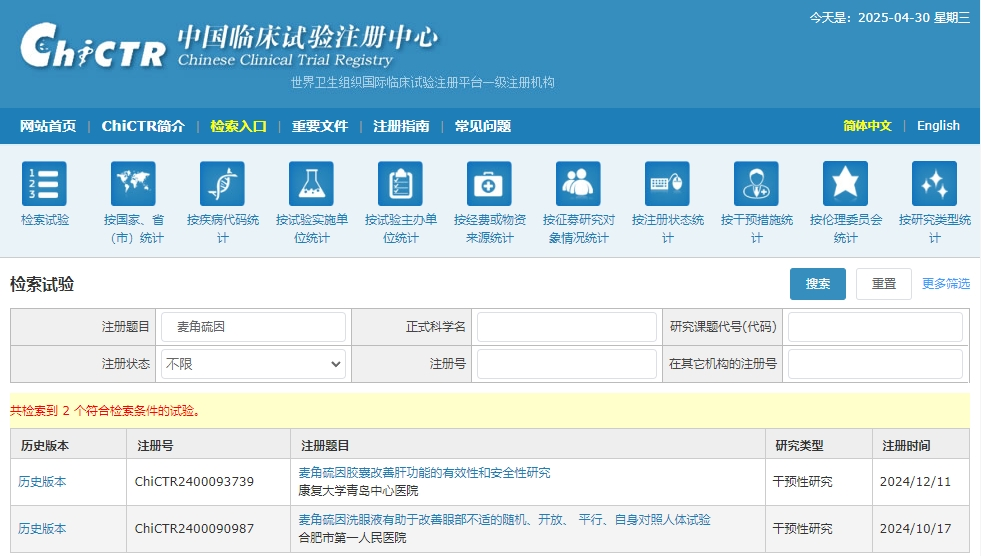Click the clipboard sponsor unit statistics icon
This screenshot has width=981, height=556.
(400, 184)
